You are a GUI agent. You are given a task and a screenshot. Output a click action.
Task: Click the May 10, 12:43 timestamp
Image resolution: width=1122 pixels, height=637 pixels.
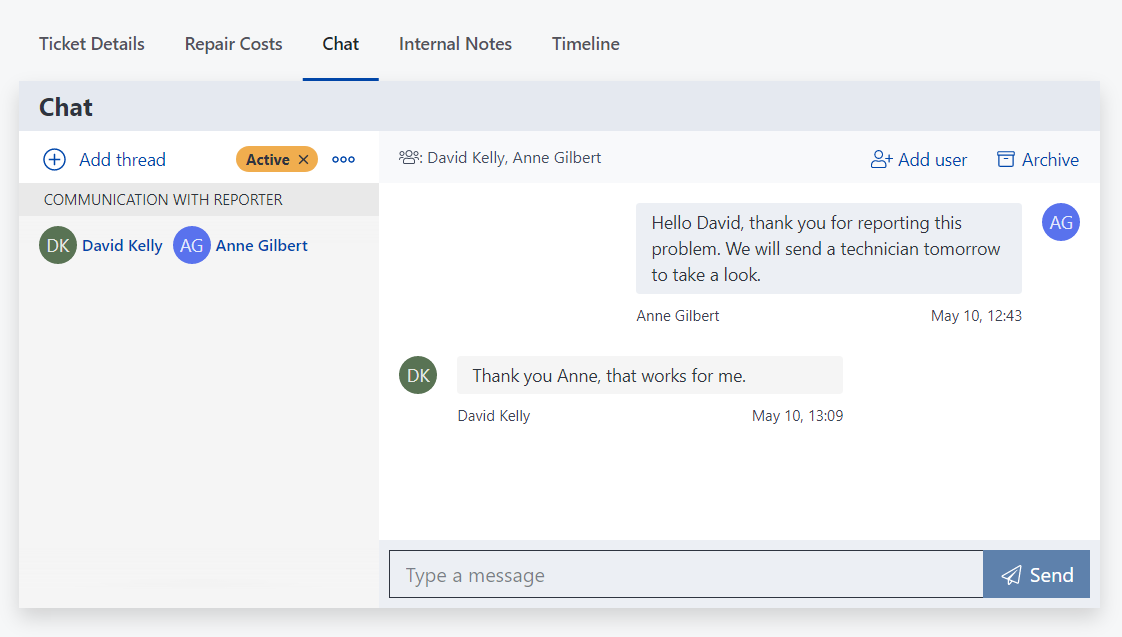click(976, 316)
